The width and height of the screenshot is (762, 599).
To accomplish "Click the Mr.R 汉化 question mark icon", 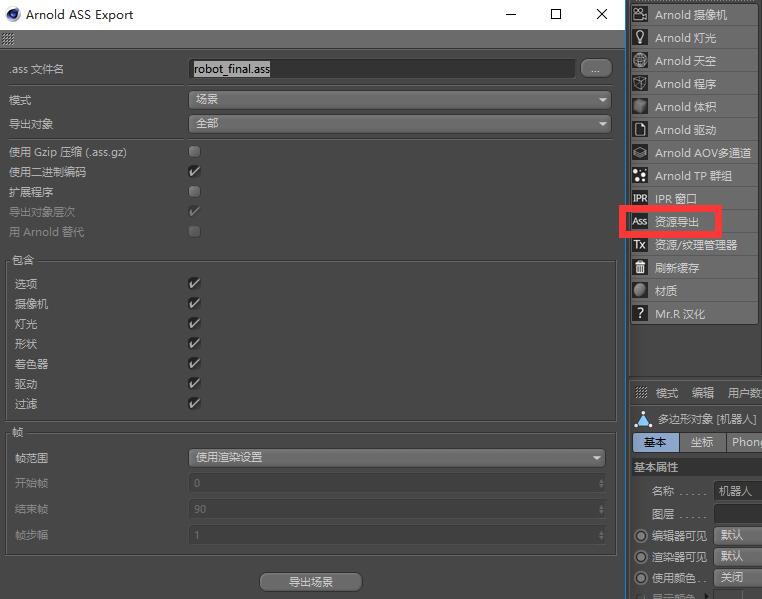I will (640, 313).
